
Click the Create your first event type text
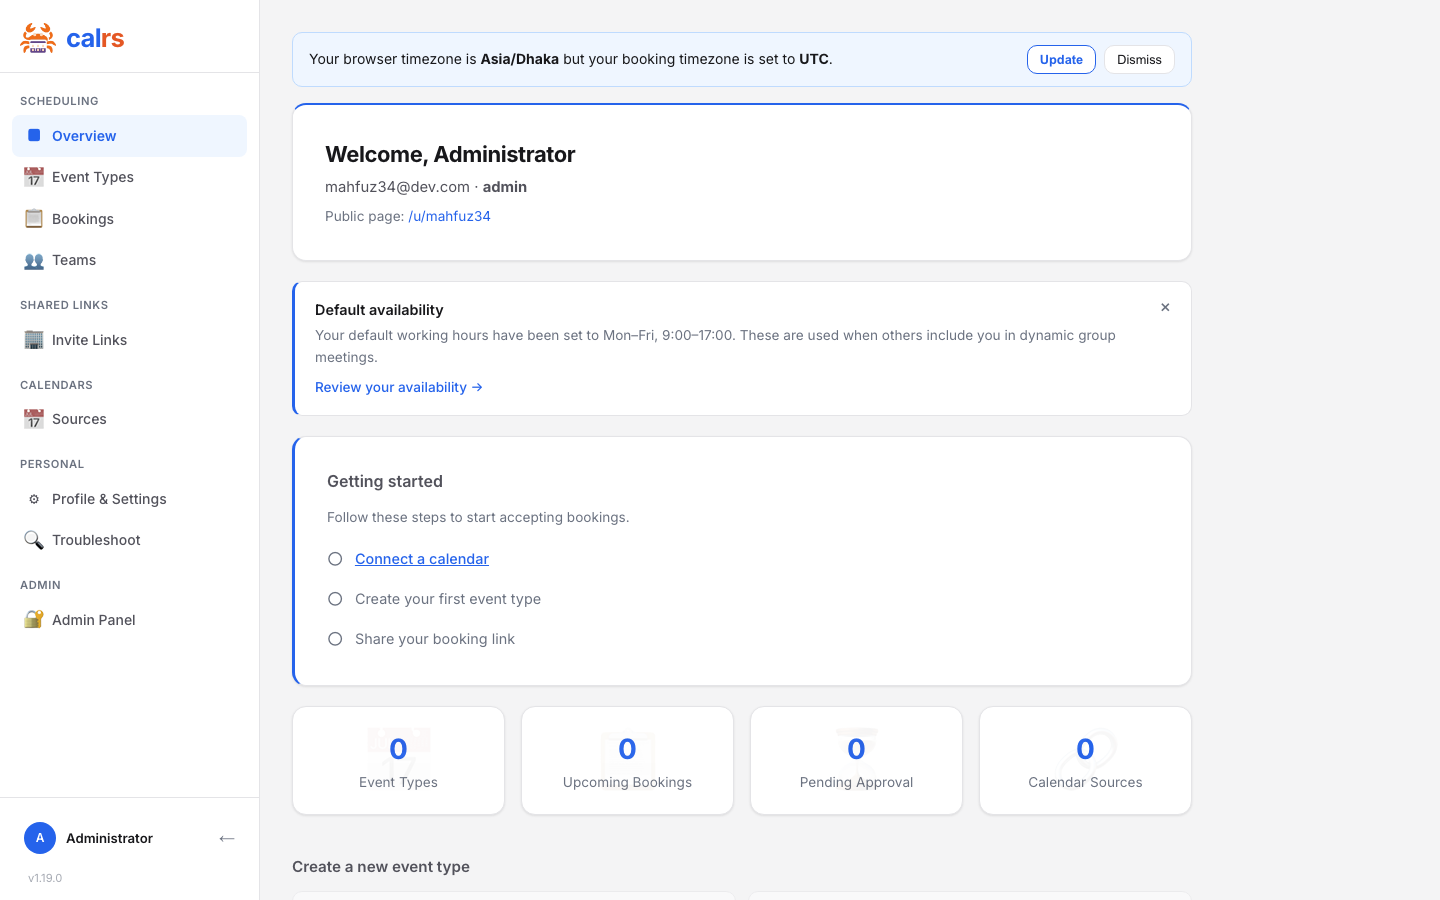(x=448, y=599)
